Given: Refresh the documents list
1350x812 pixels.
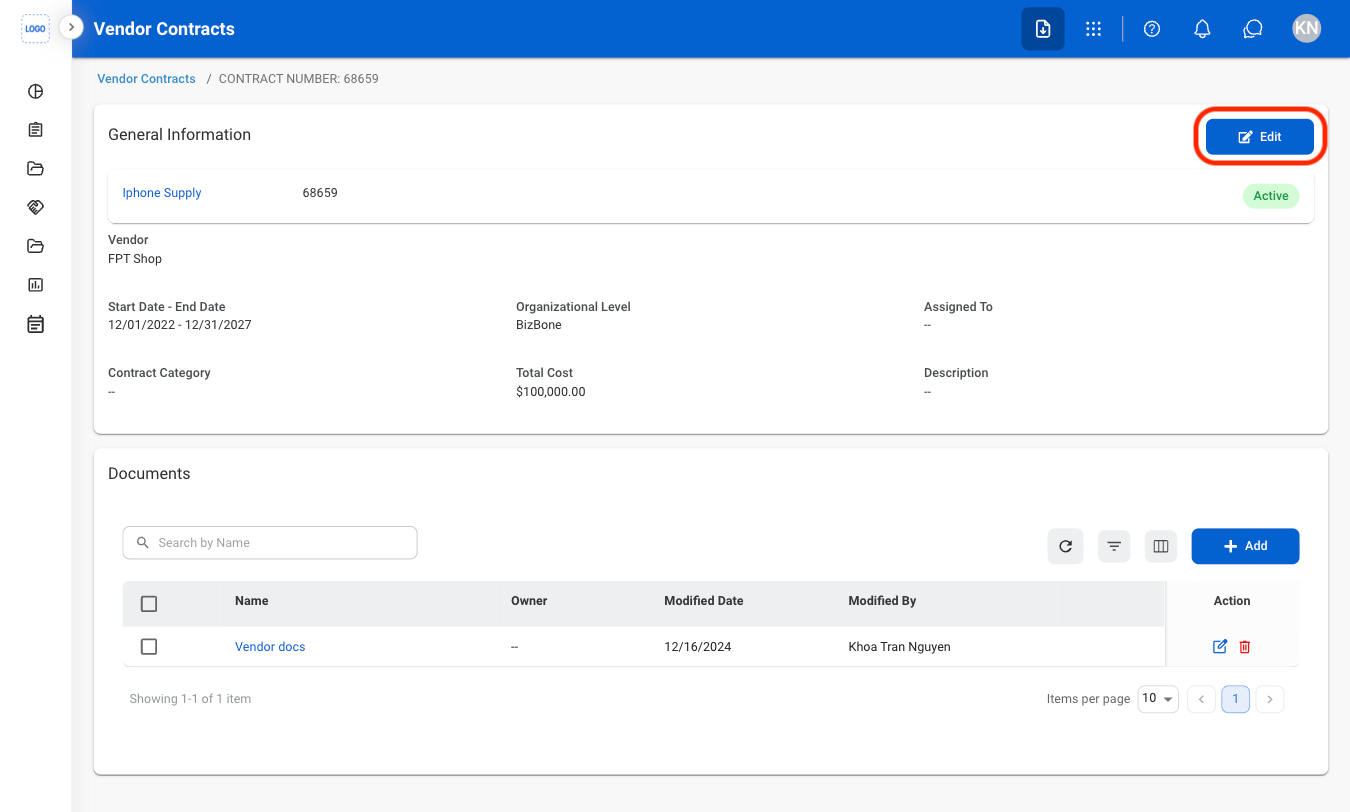Looking at the screenshot, I should pyautogui.click(x=1066, y=546).
